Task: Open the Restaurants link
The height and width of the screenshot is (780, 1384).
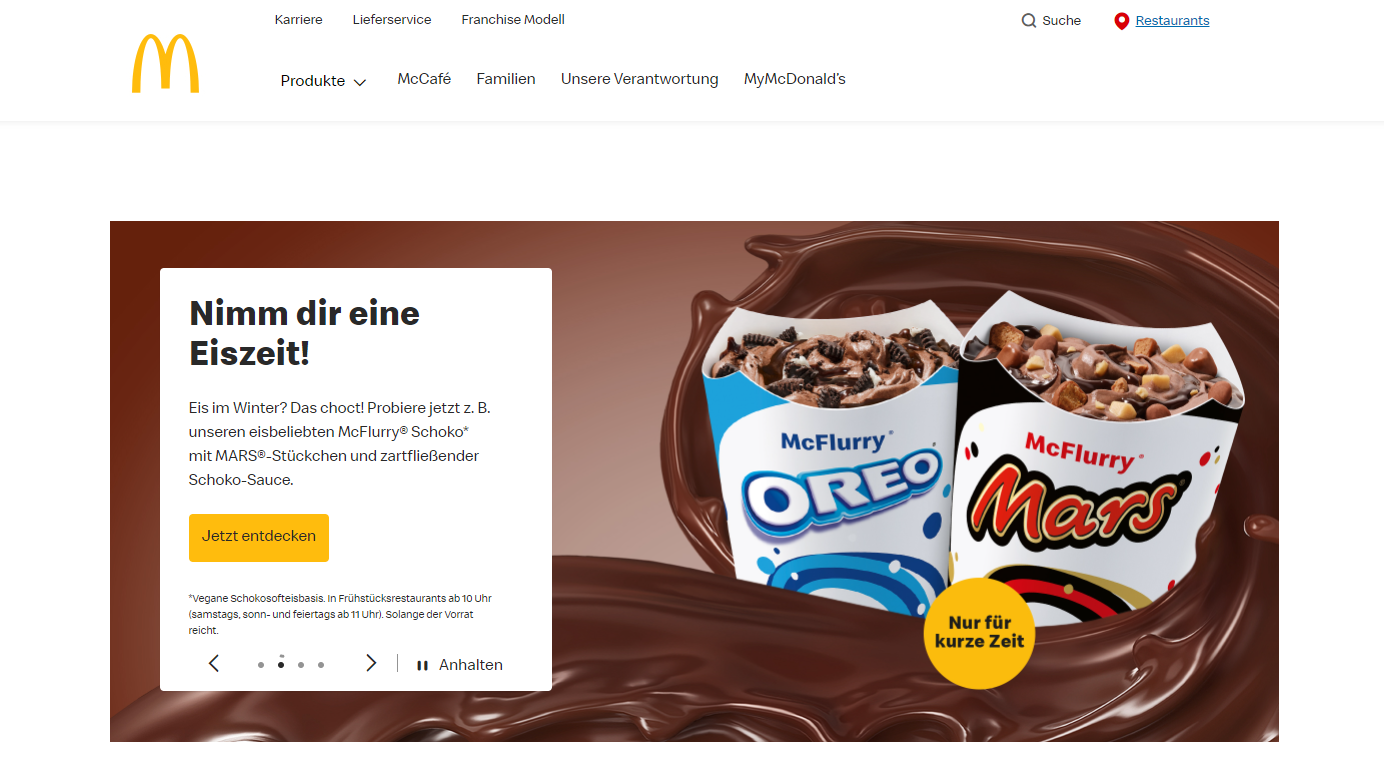Action: [1172, 20]
